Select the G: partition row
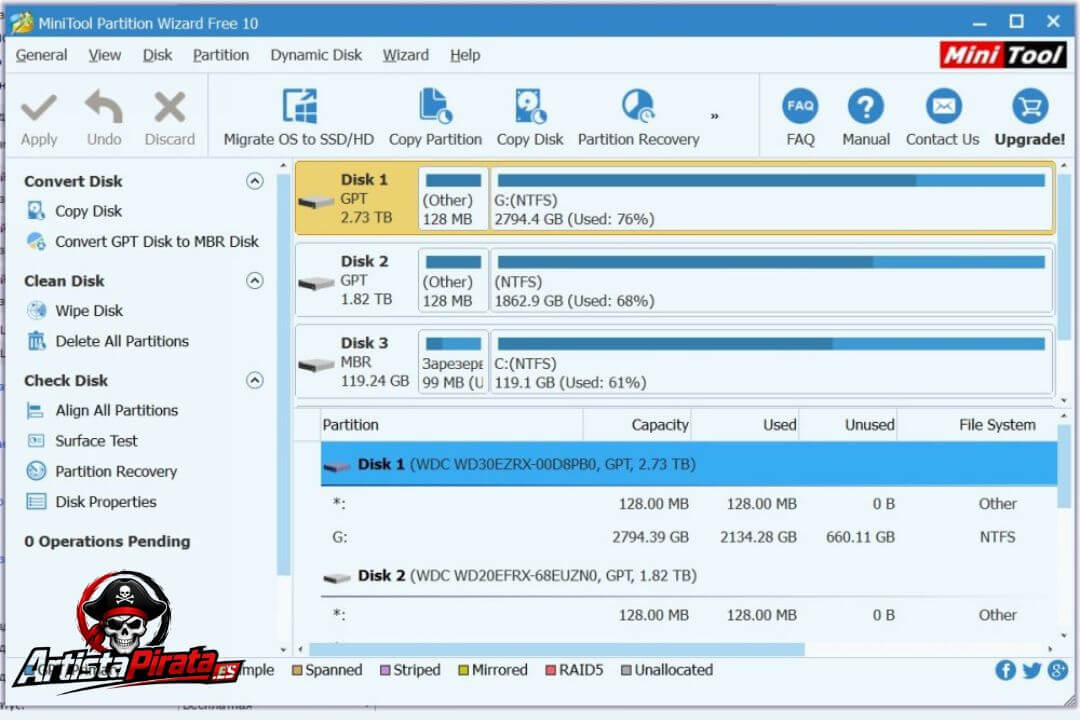The height and width of the screenshot is (720, 1080). pyautogui.click(x=689, y=537)
